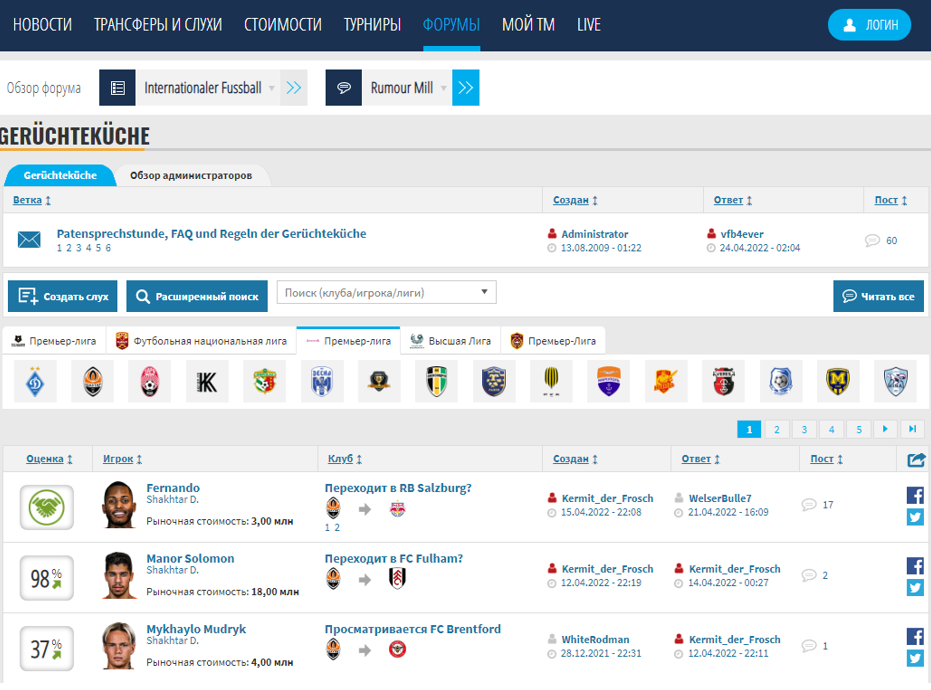Click the share export icon in table header
The height and width of the screenshot is (690, 931).
click(x=916, y=460)
